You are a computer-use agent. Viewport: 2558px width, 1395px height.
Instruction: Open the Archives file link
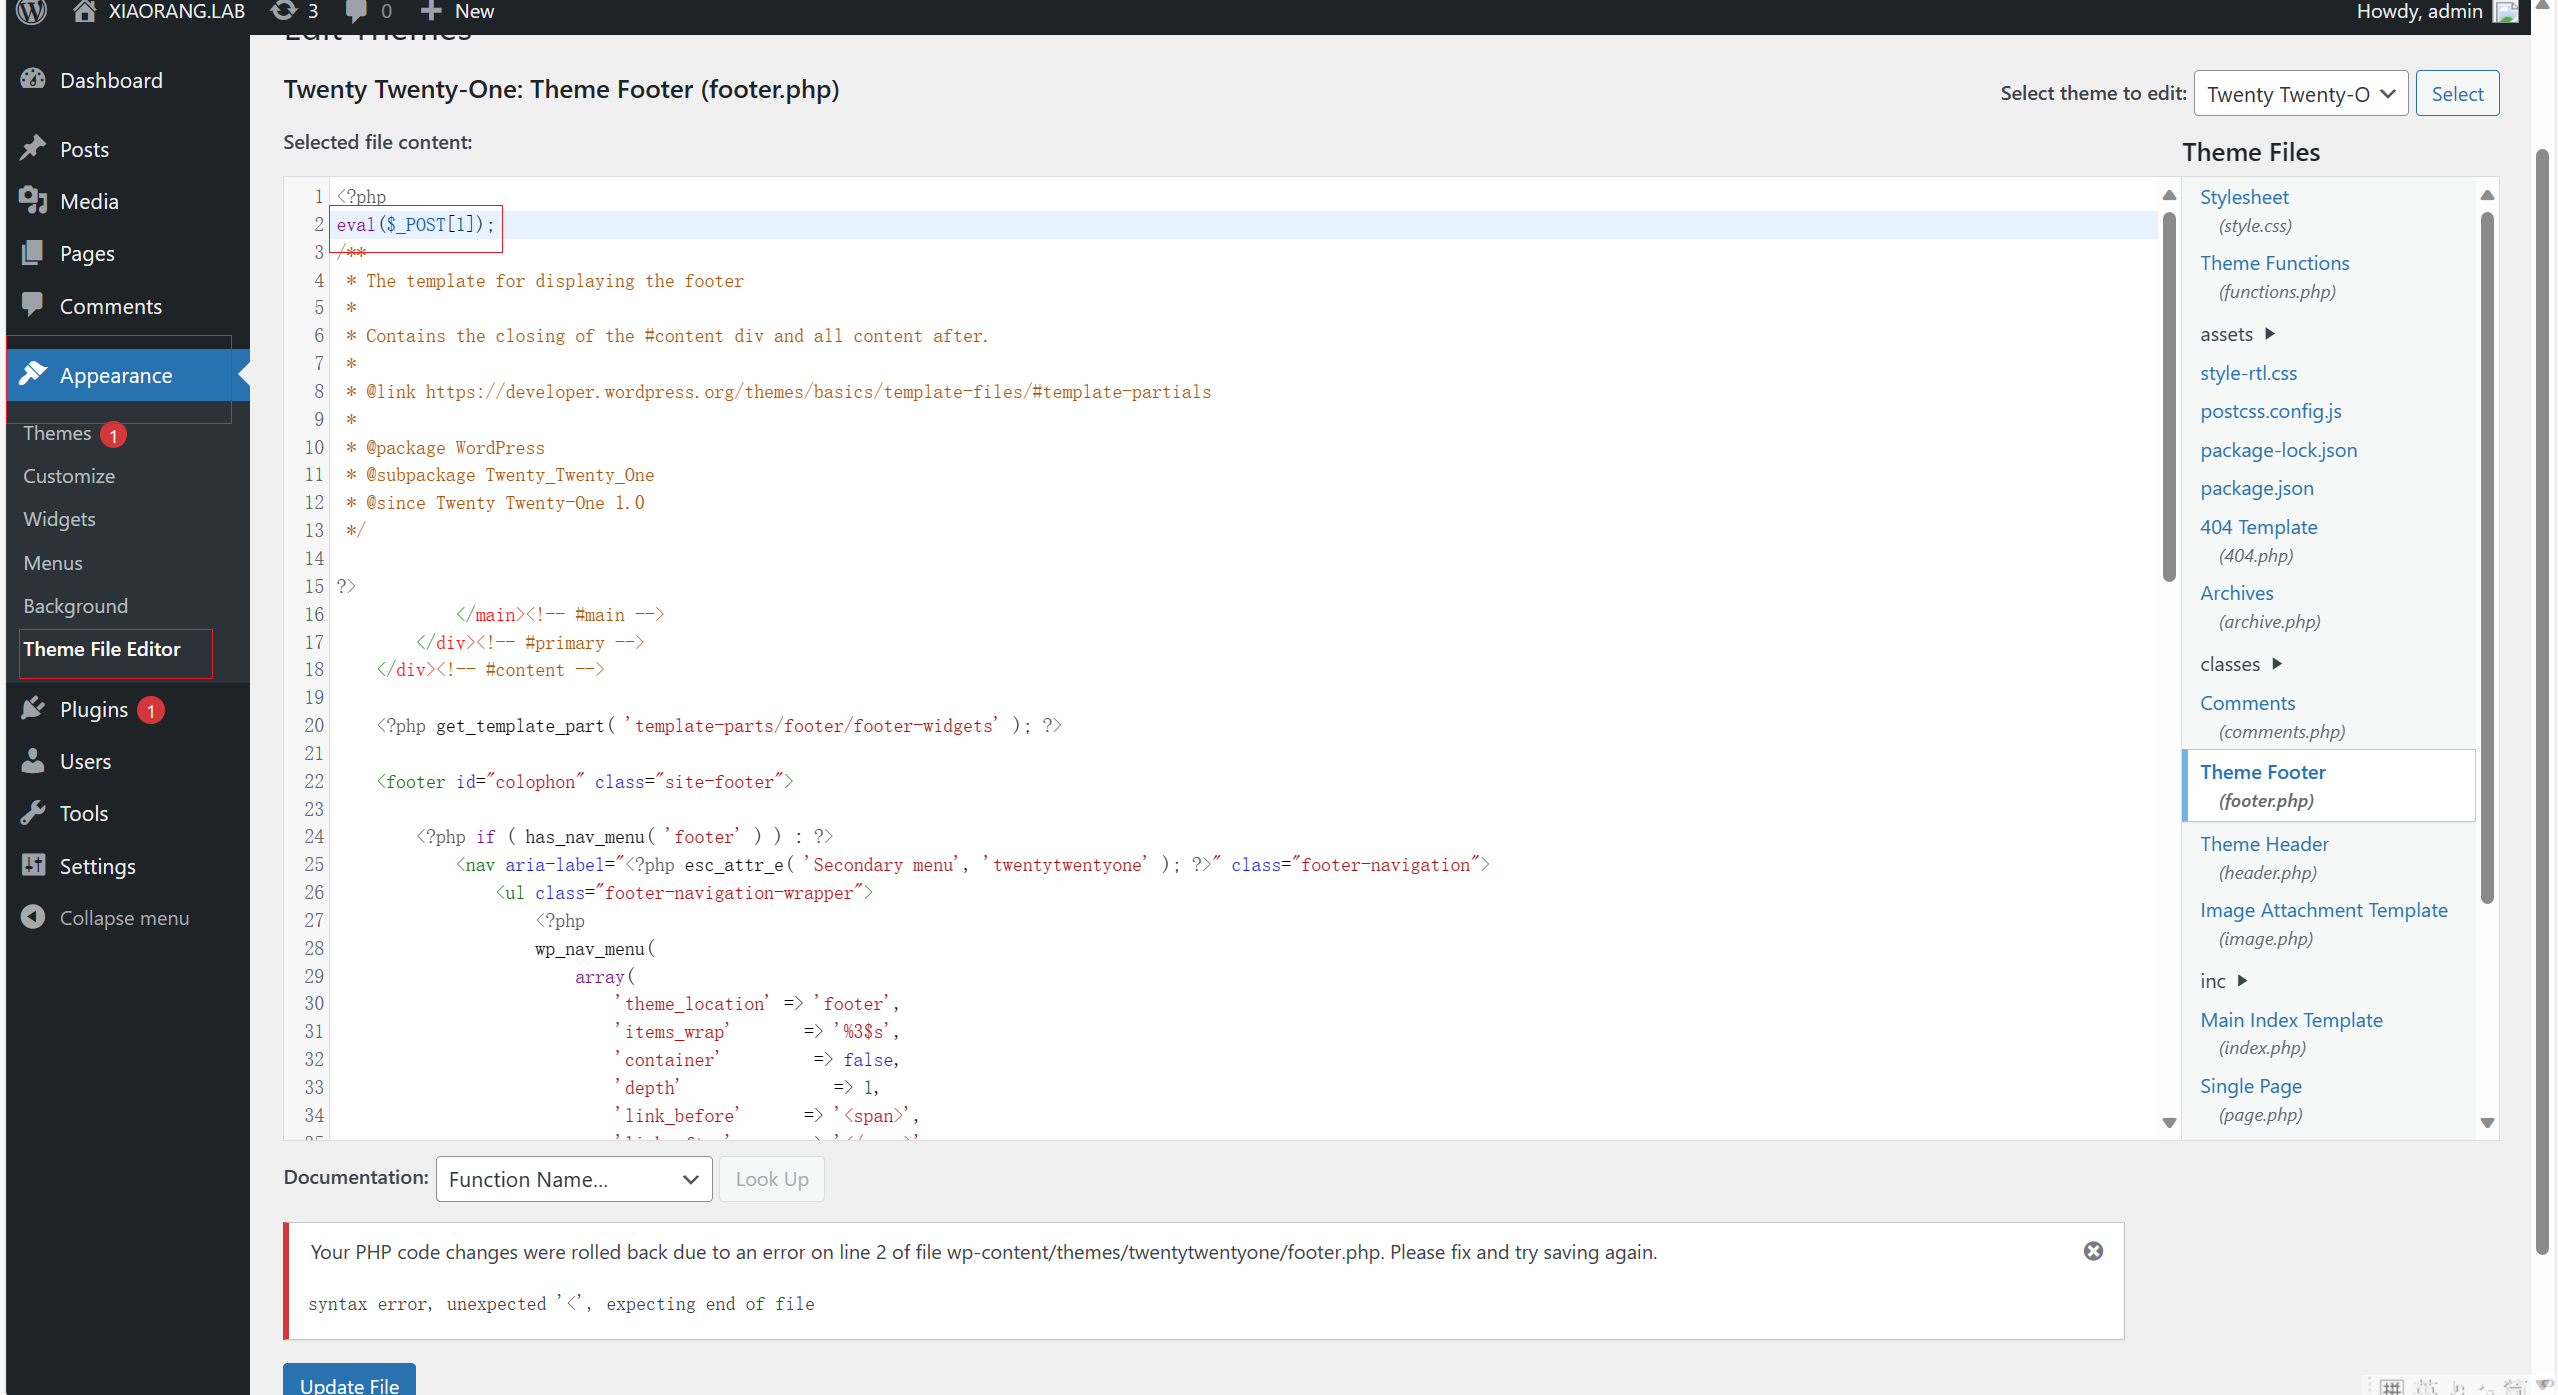point(2236,593)
